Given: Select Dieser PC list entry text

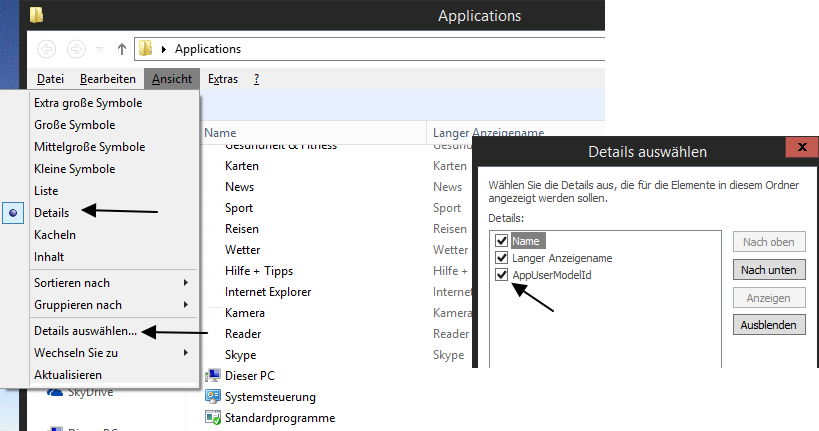Looking at the screenshot, I should coord(250,376).
